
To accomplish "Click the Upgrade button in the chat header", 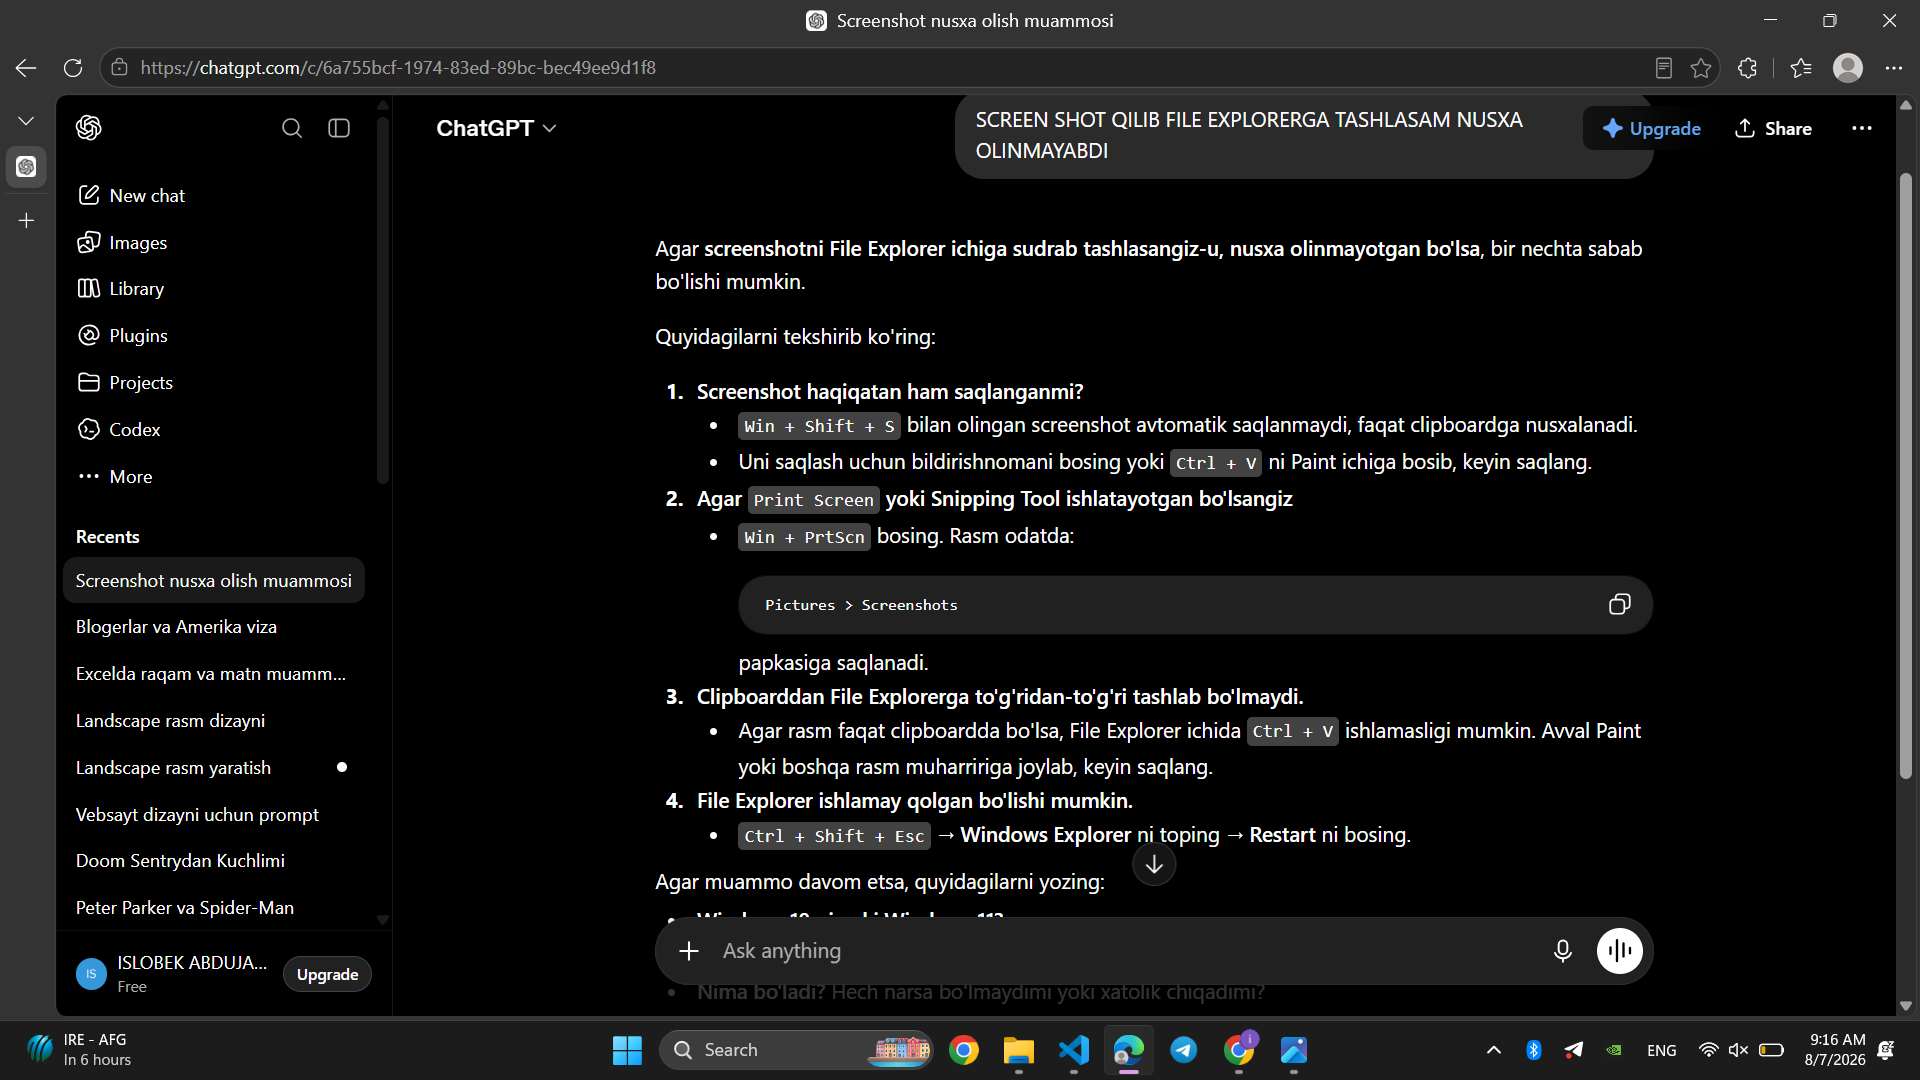I will coord(1651,128).
